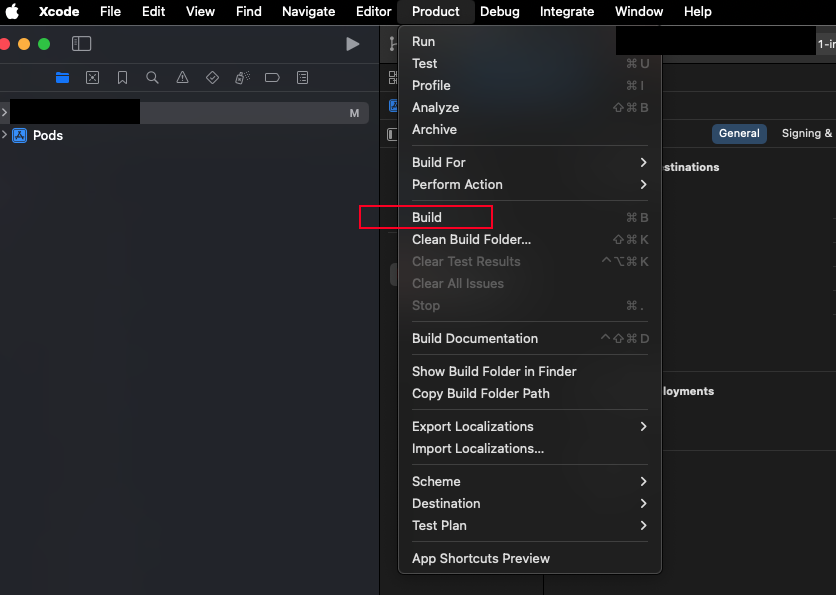
Task: Open the Debug menu
Action: (500, 11)
